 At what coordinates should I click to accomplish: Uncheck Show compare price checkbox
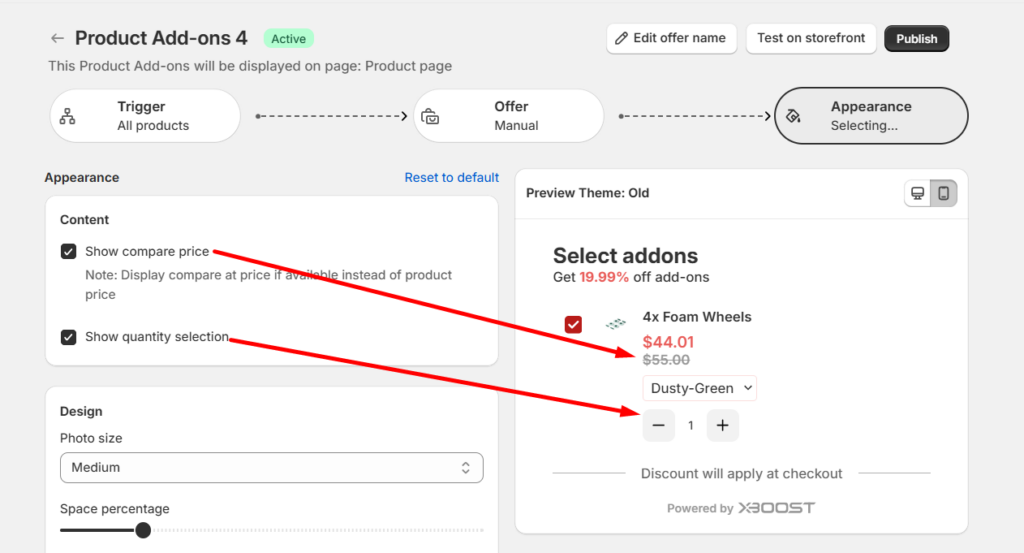[68, 252]
